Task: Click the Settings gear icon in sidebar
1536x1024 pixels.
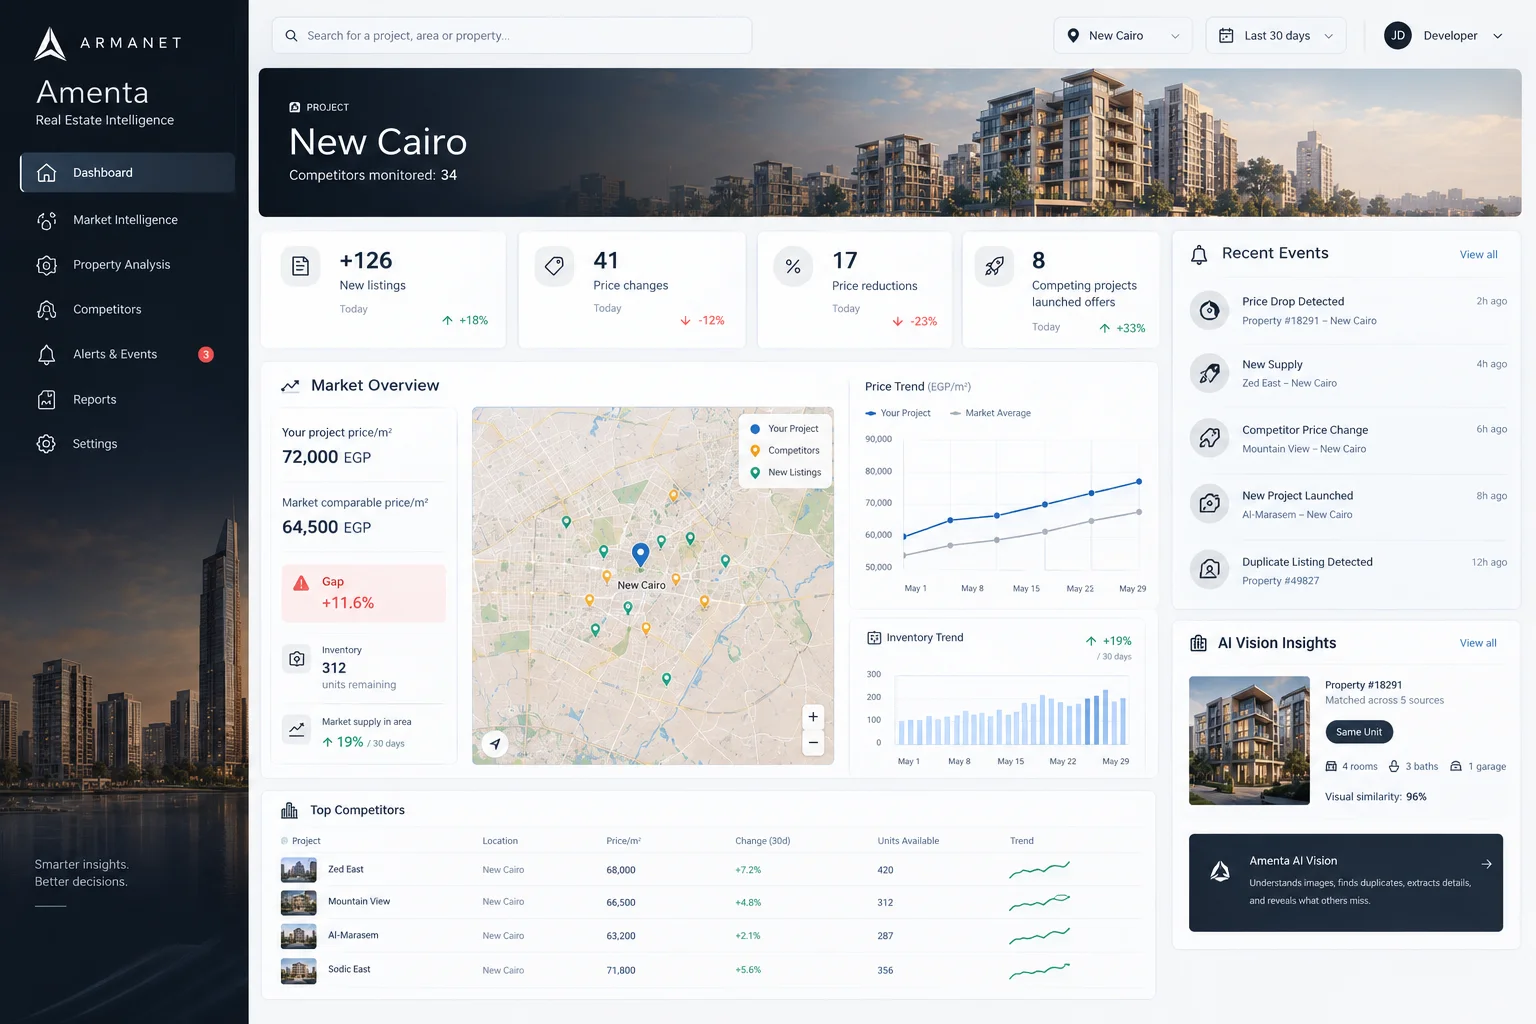Action: (46, 444)
